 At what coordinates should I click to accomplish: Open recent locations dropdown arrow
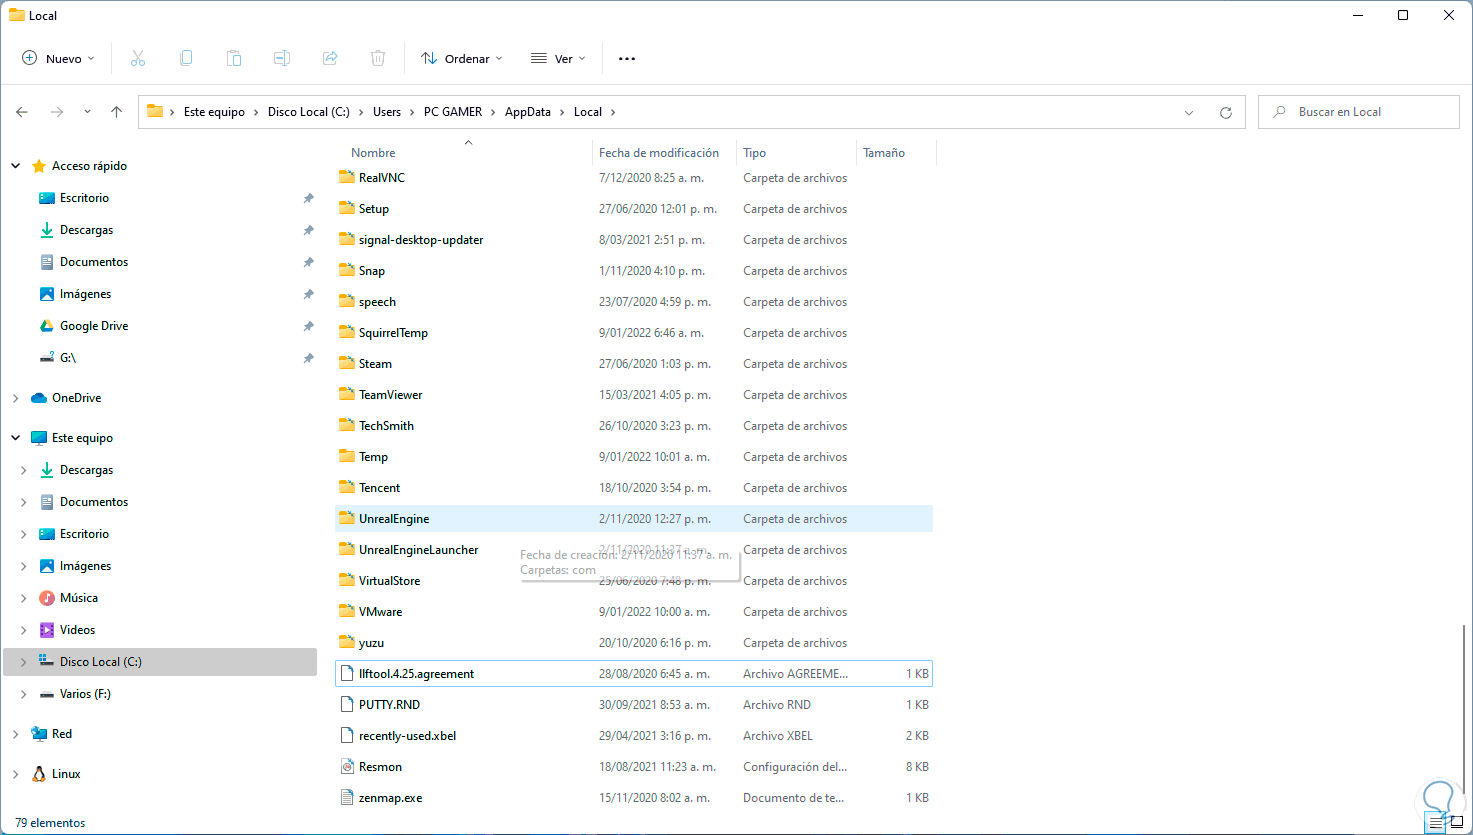click(87, 112)
